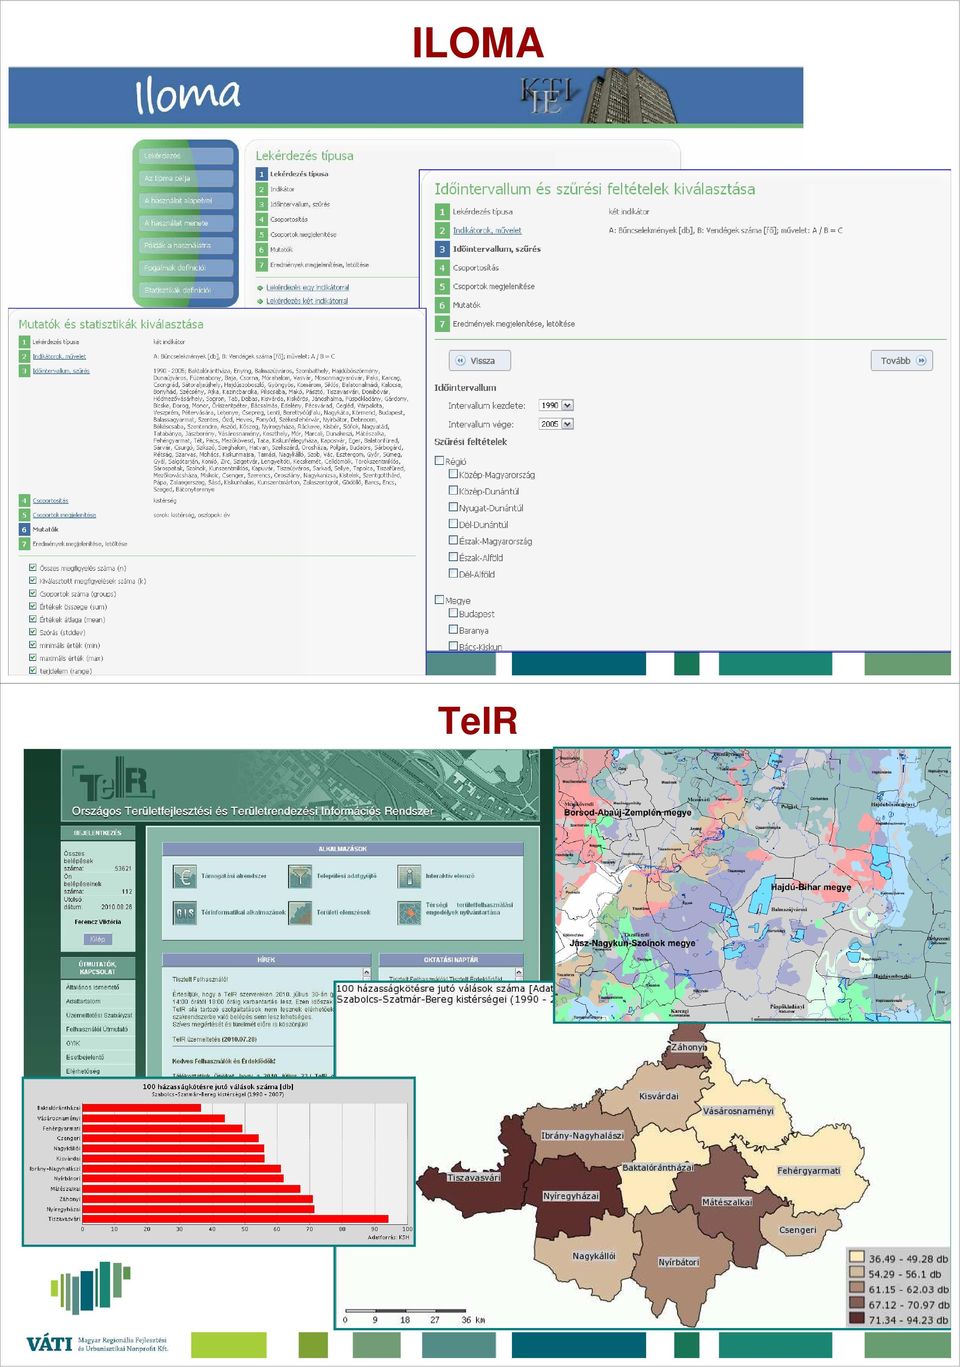This screenshot has height=1367, width=960.
Task: Open the Lekérdezés egy indikátorral link
Action: (x=307, y=287)
